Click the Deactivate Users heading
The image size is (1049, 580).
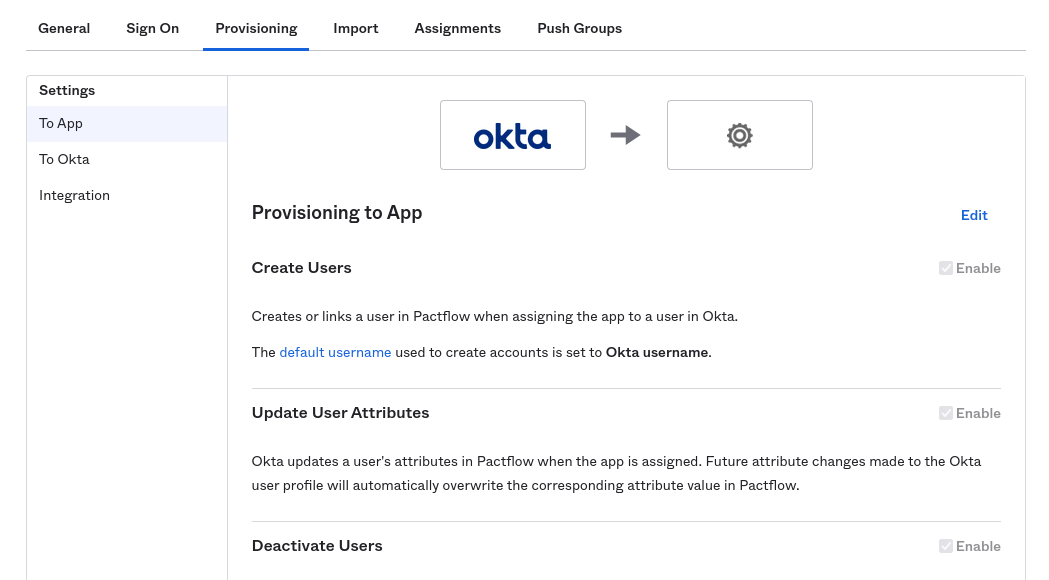[x=317, y=546]
